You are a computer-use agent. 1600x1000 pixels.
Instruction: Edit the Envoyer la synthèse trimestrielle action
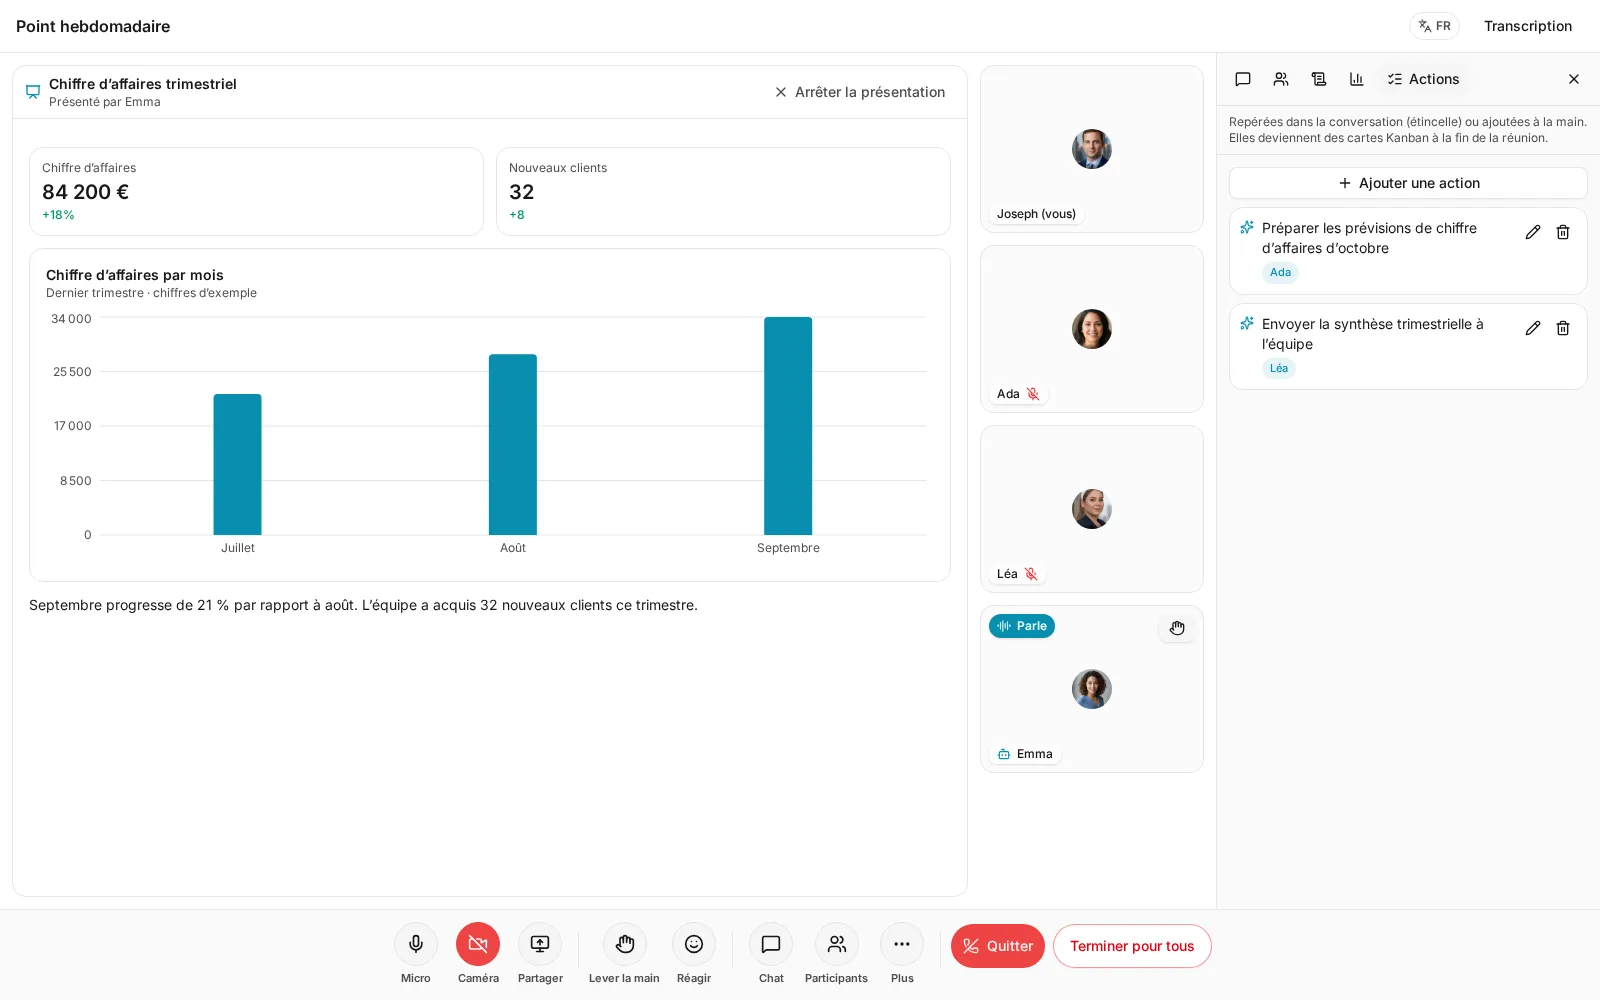coord(1533,328)
